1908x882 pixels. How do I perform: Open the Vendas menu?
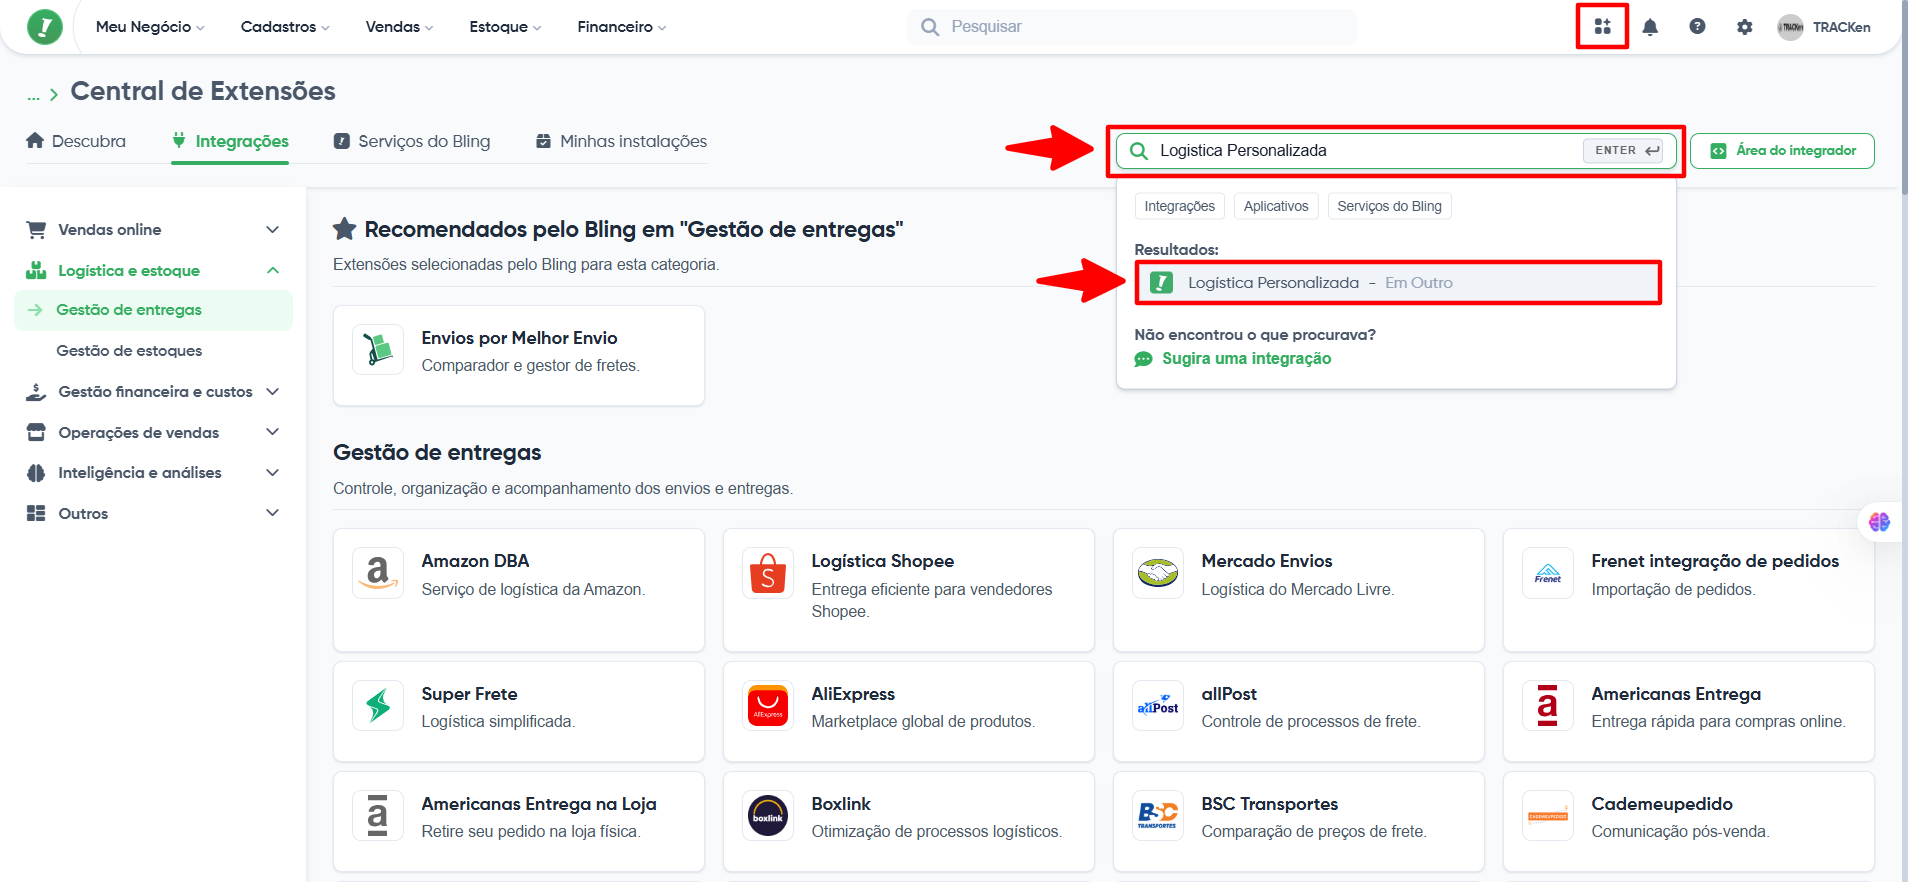tap(399, 27)
